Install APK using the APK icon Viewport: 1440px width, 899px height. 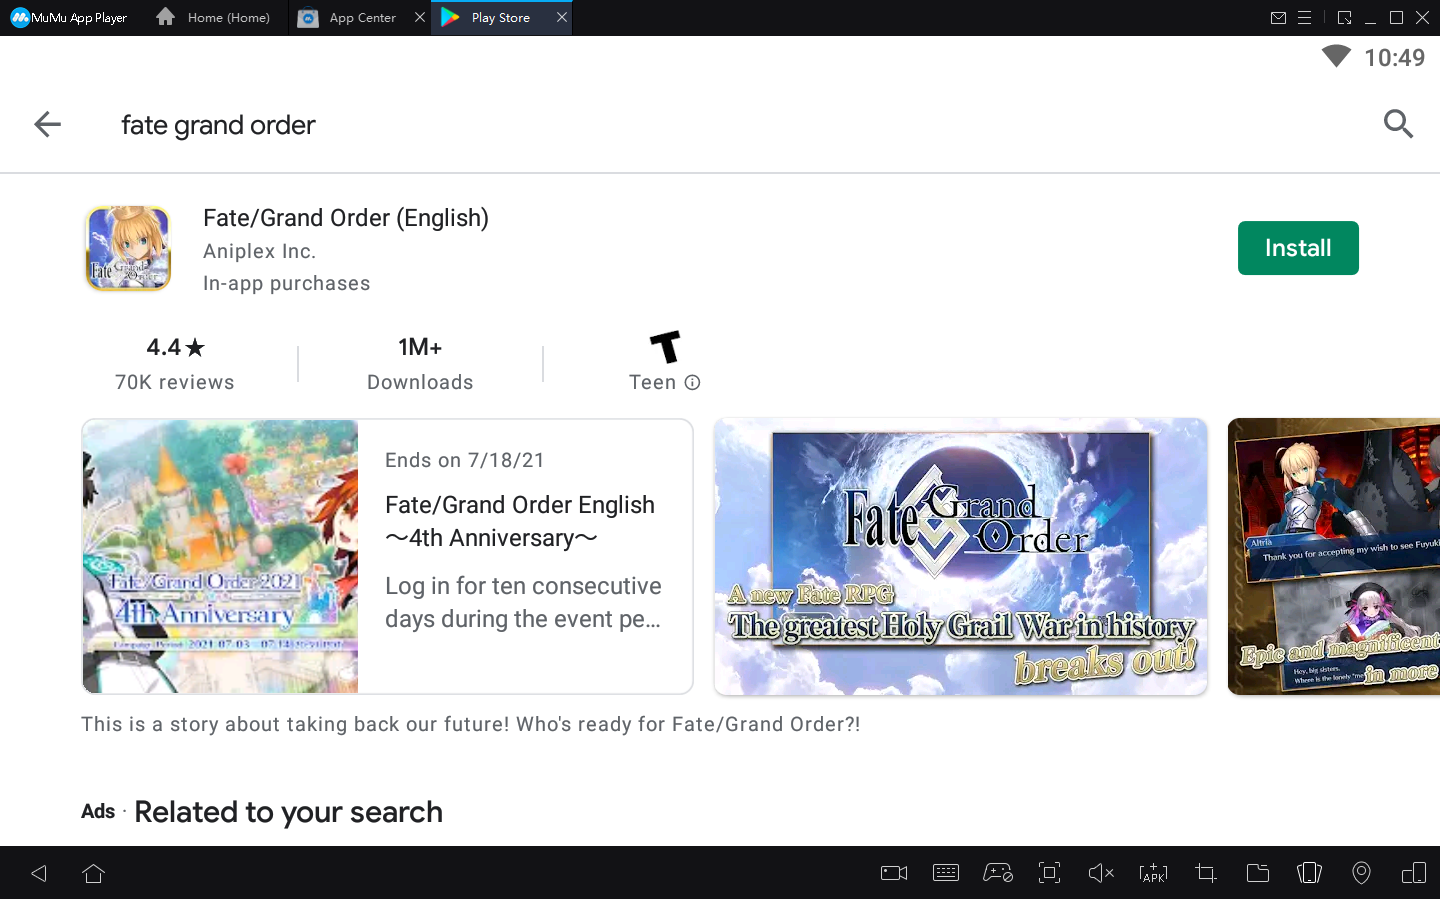click(x=1153, y=873)
